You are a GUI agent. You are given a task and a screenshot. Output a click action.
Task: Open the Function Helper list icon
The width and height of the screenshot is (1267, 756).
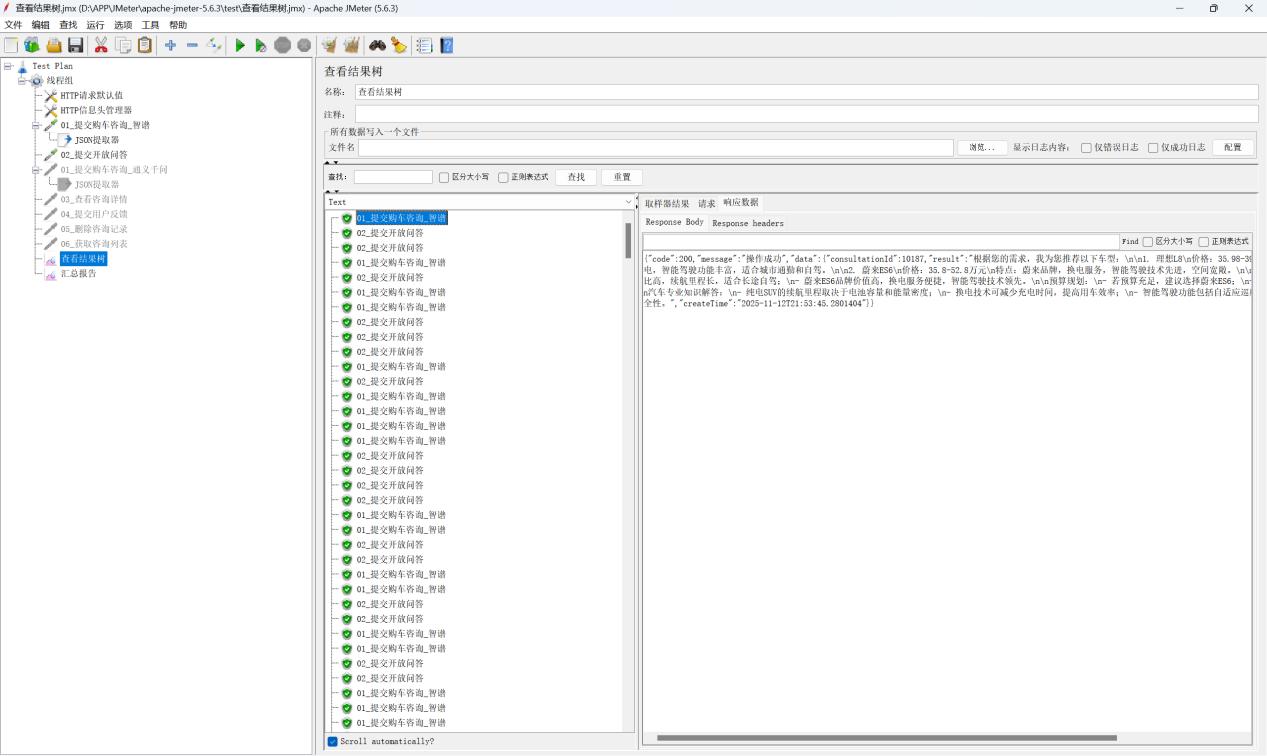pos(424,45)
